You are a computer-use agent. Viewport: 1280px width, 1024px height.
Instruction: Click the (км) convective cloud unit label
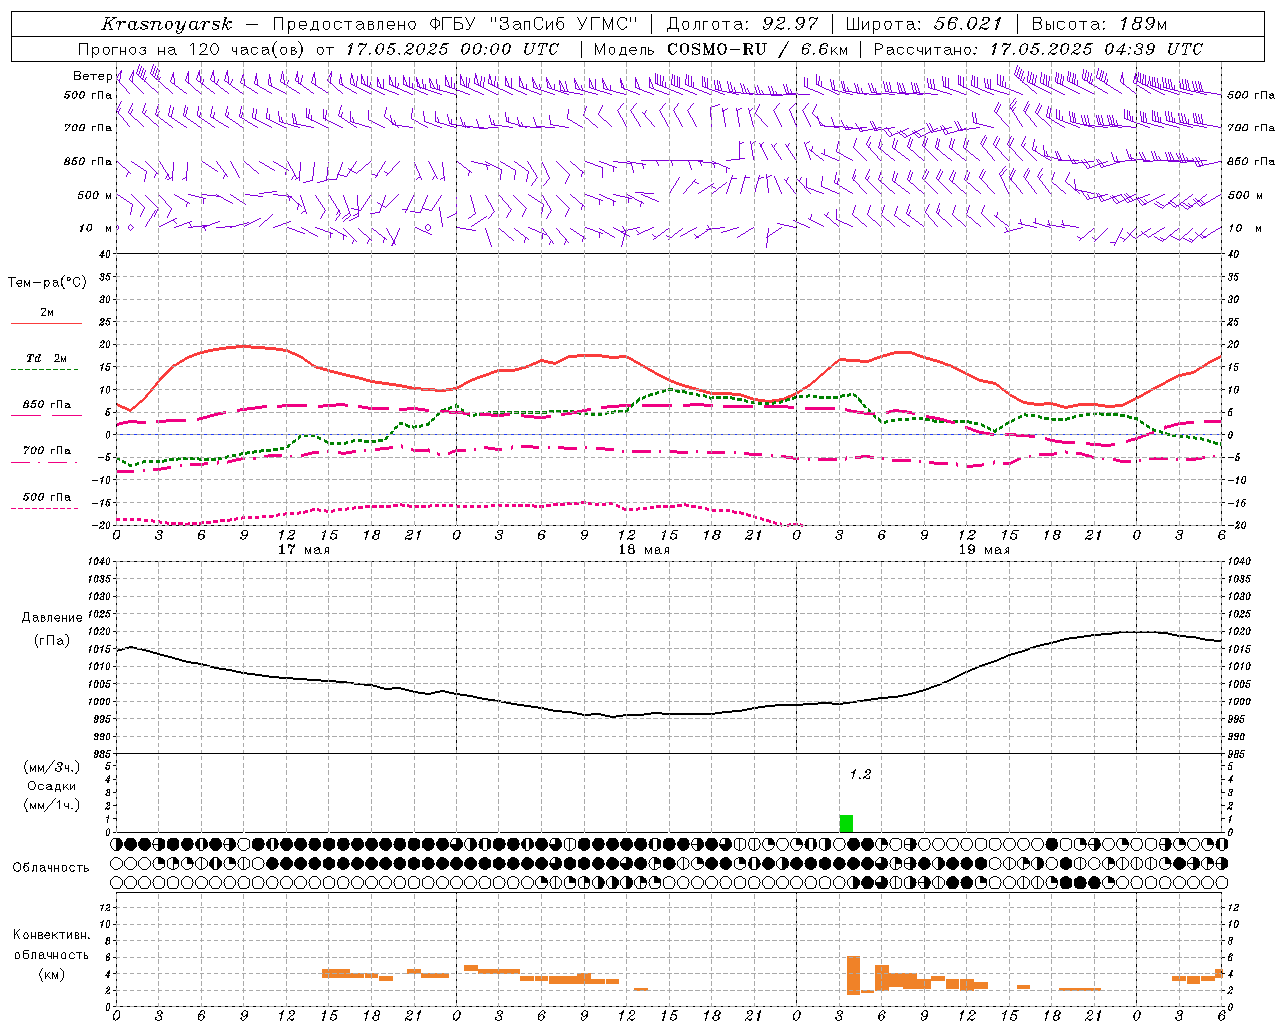coord(52,974)
